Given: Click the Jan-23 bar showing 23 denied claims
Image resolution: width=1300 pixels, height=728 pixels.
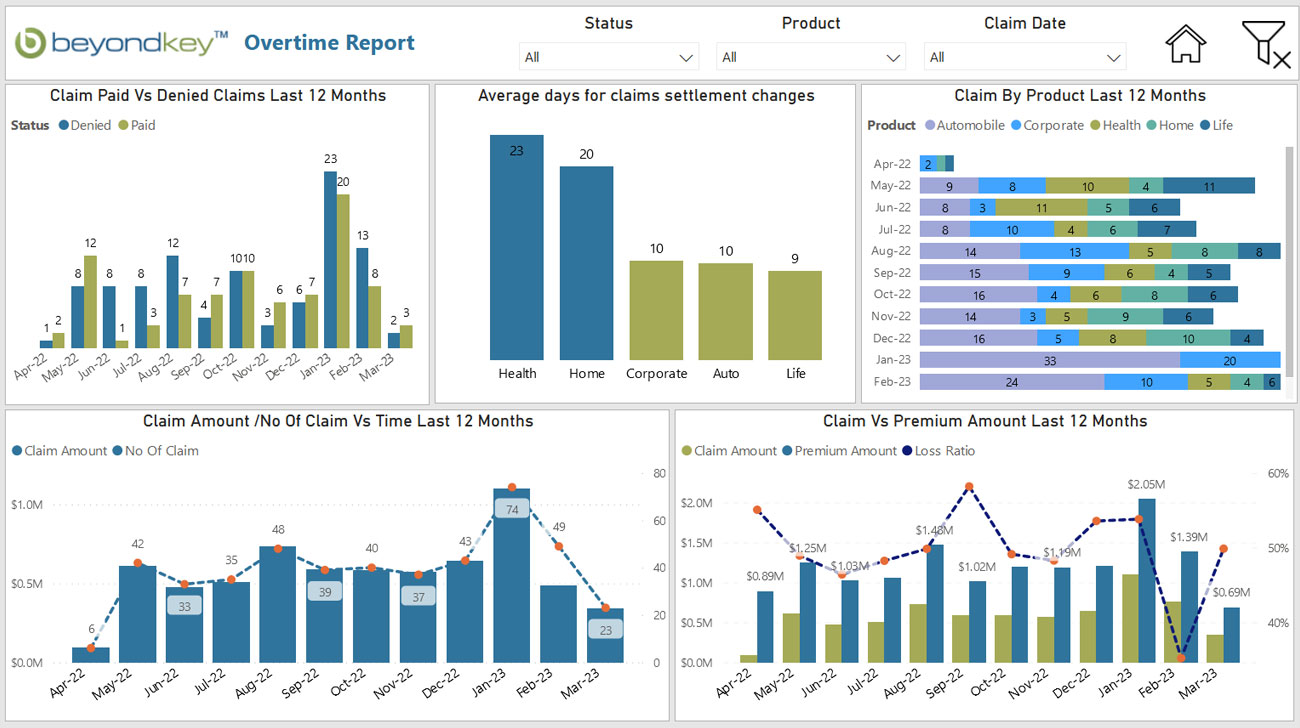Looking at the screenshot, I should tap(330, 260).
